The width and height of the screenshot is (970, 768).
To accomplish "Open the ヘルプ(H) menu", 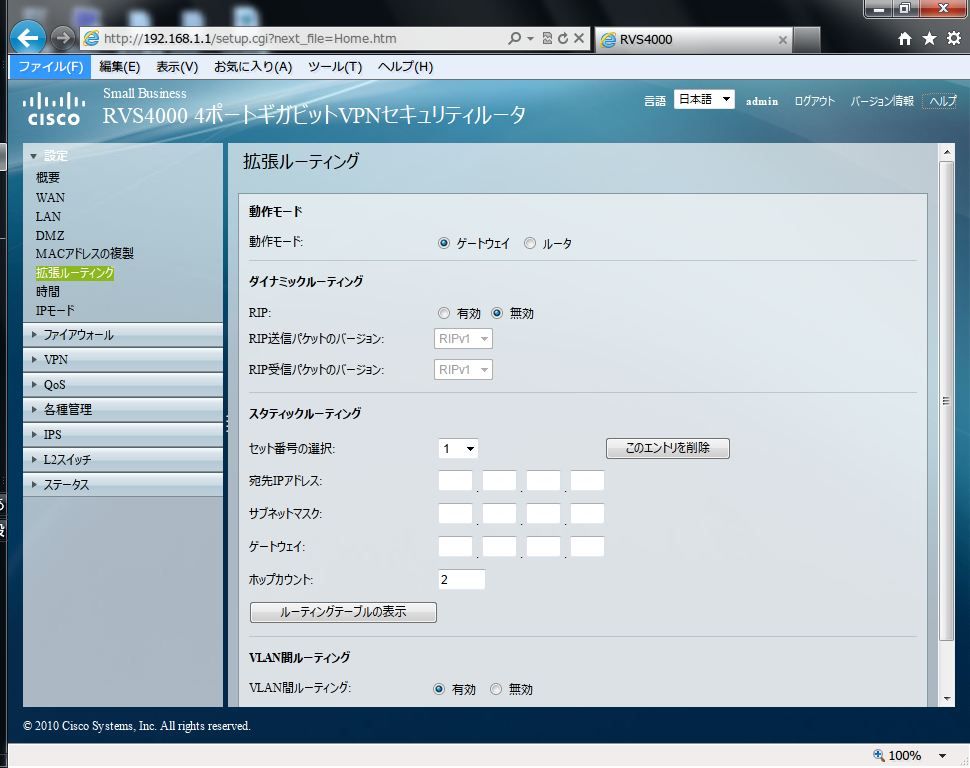I will [405, 67].
